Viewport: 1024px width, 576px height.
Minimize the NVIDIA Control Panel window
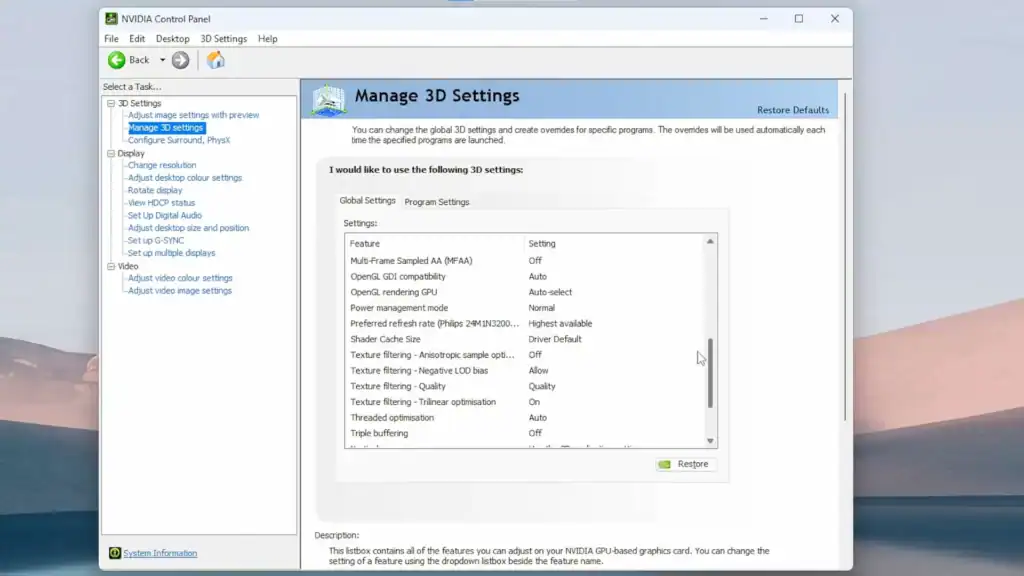(763, 19)
